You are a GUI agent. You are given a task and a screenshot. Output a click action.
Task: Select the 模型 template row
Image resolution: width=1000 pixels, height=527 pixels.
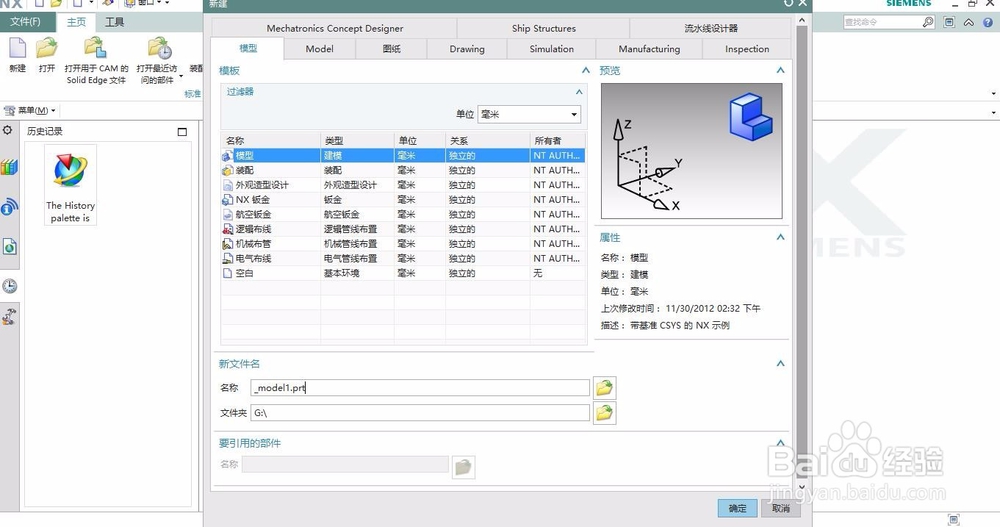point(402,155)
